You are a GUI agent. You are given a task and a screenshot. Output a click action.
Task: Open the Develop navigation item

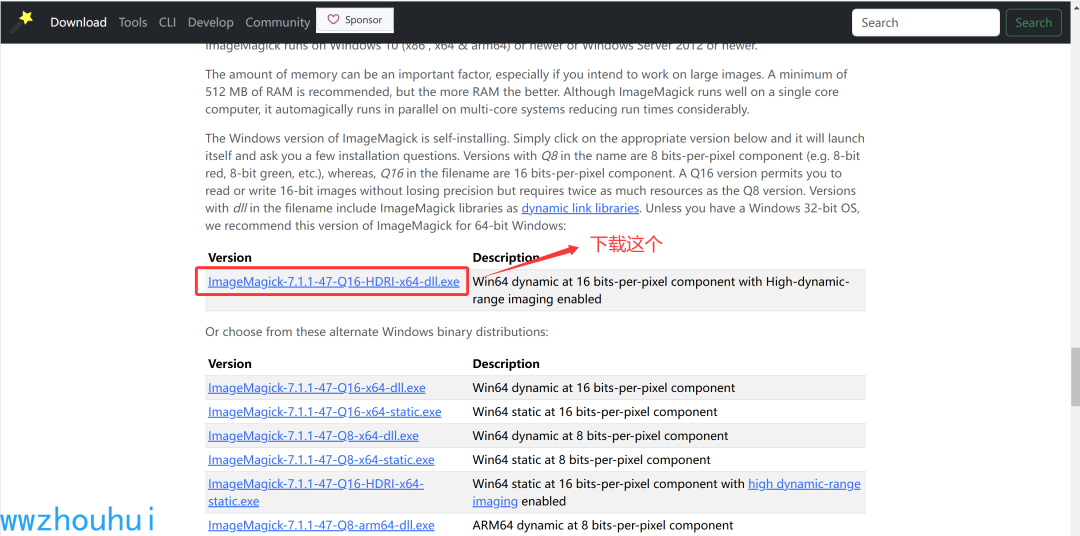211,22
